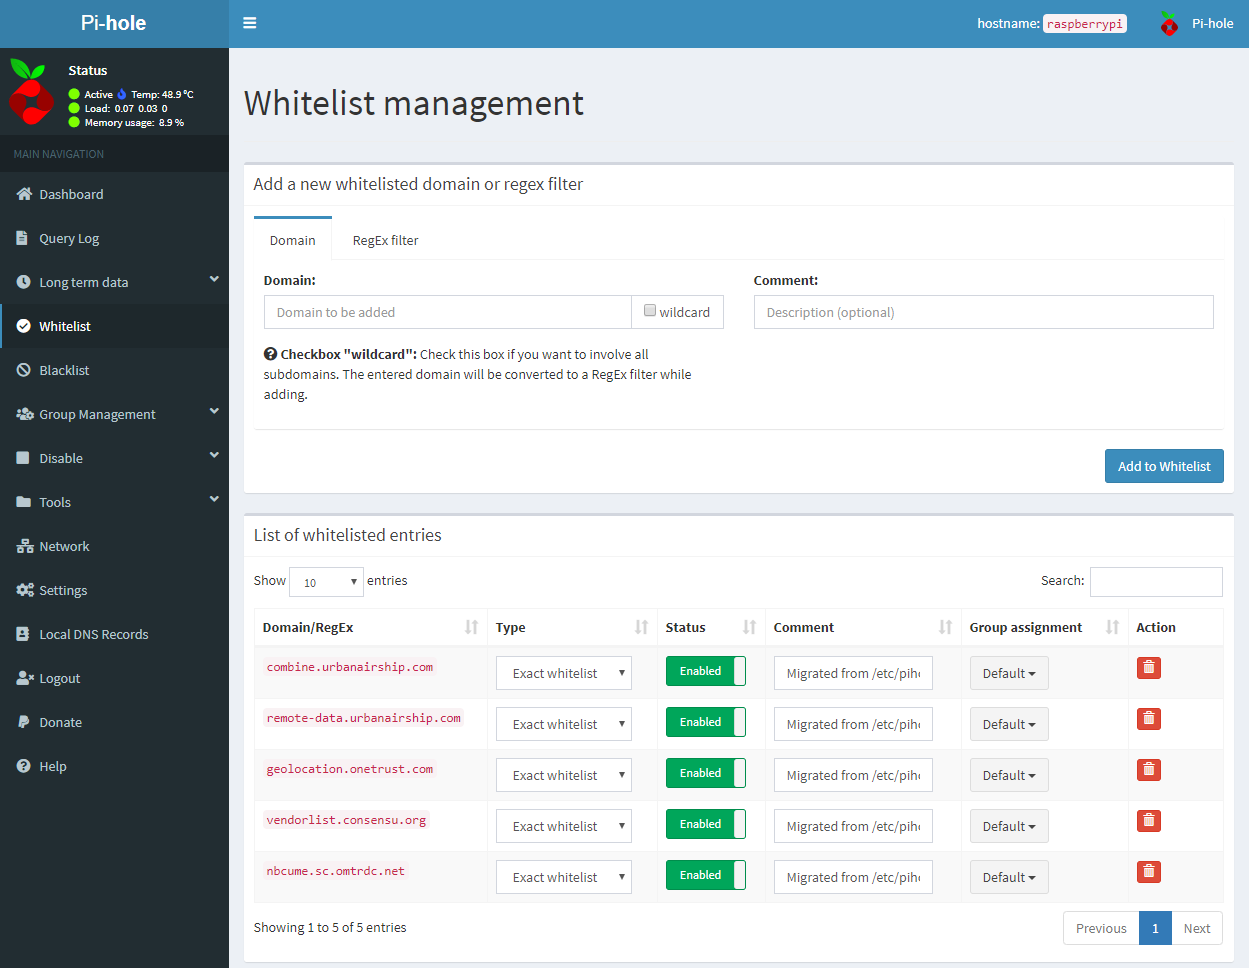Focus the Search entries field

(x=1156, y=582)
